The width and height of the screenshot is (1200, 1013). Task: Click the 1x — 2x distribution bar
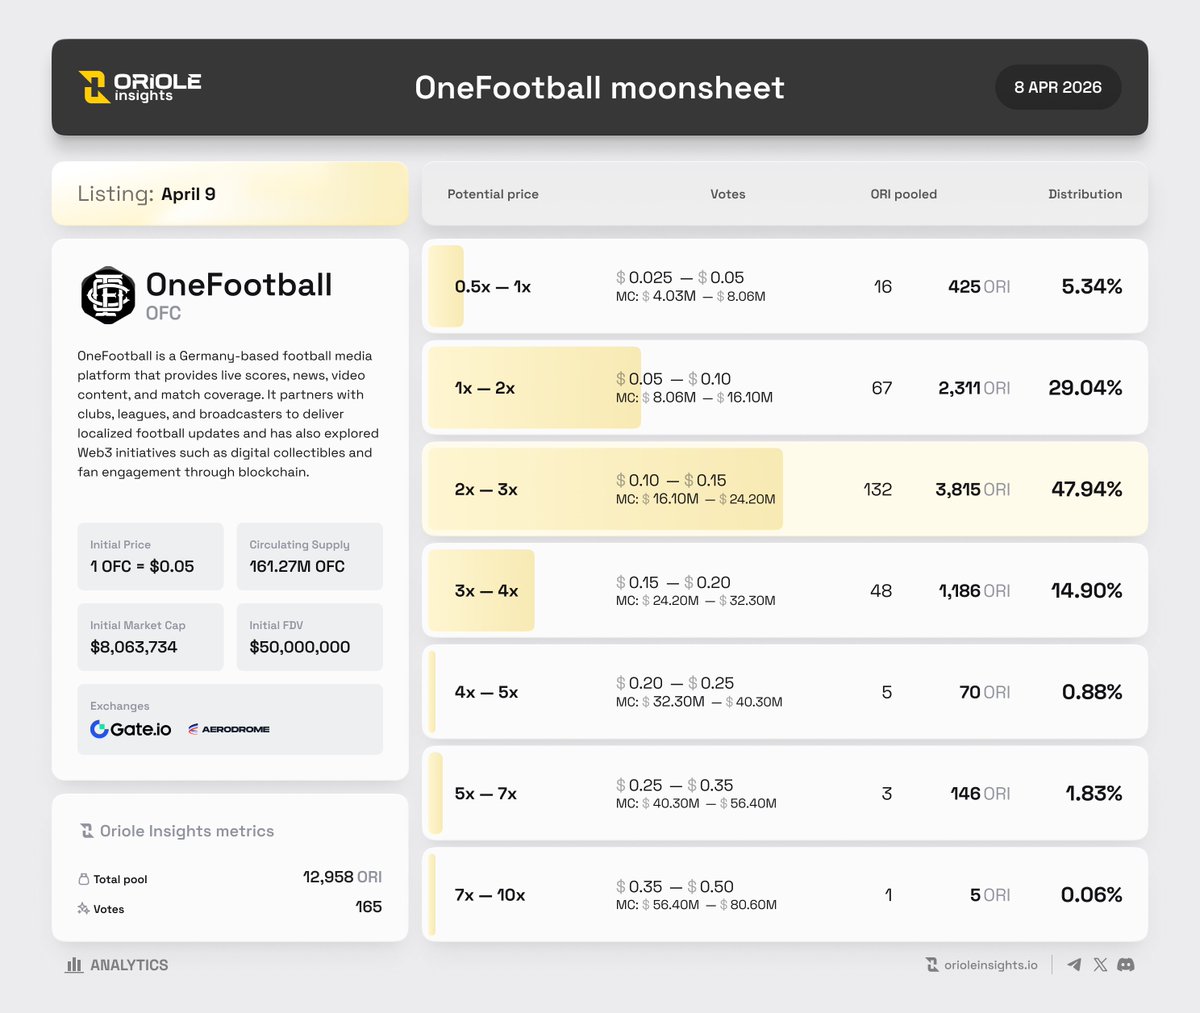pos(534,388)
